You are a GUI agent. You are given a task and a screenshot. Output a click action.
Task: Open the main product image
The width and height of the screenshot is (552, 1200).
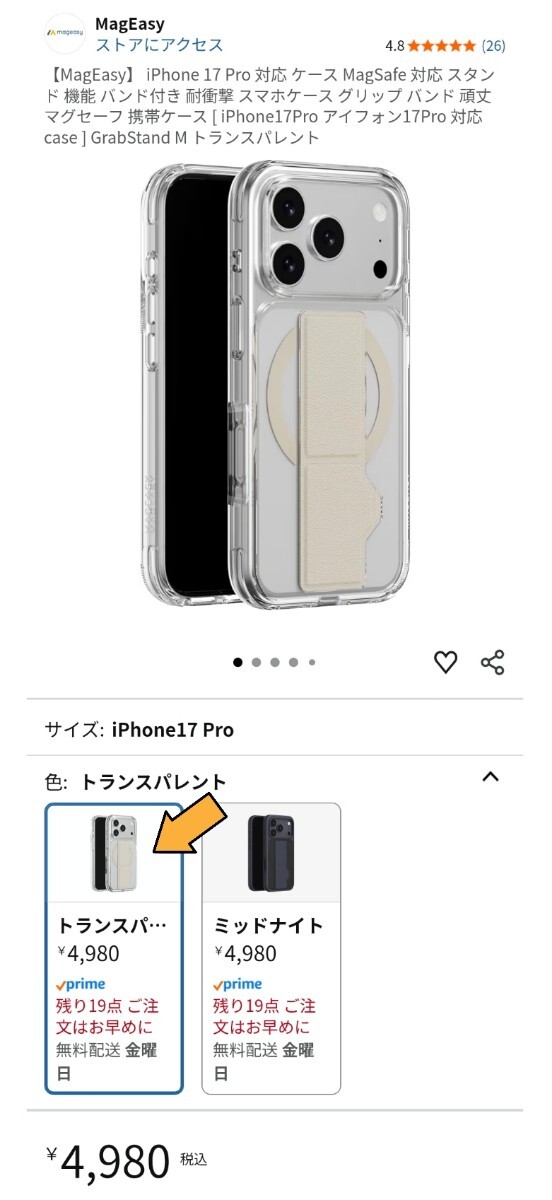click(275, 385)
